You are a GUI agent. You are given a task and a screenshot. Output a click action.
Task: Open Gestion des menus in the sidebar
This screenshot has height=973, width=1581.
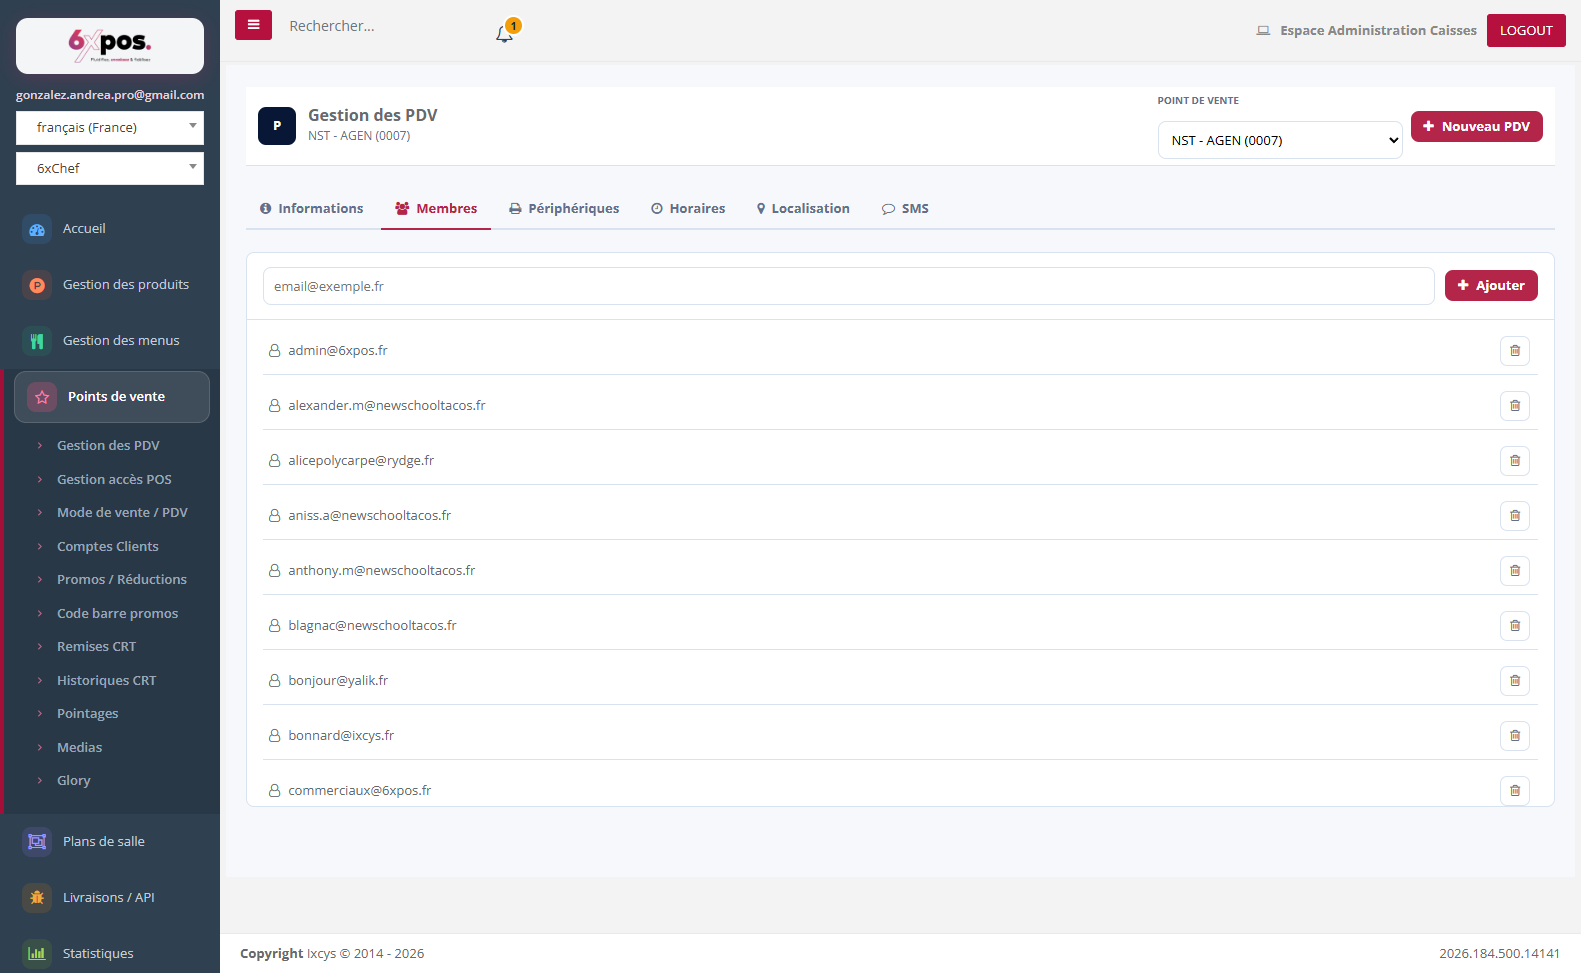pyautogui.click(x=121, y=341)
